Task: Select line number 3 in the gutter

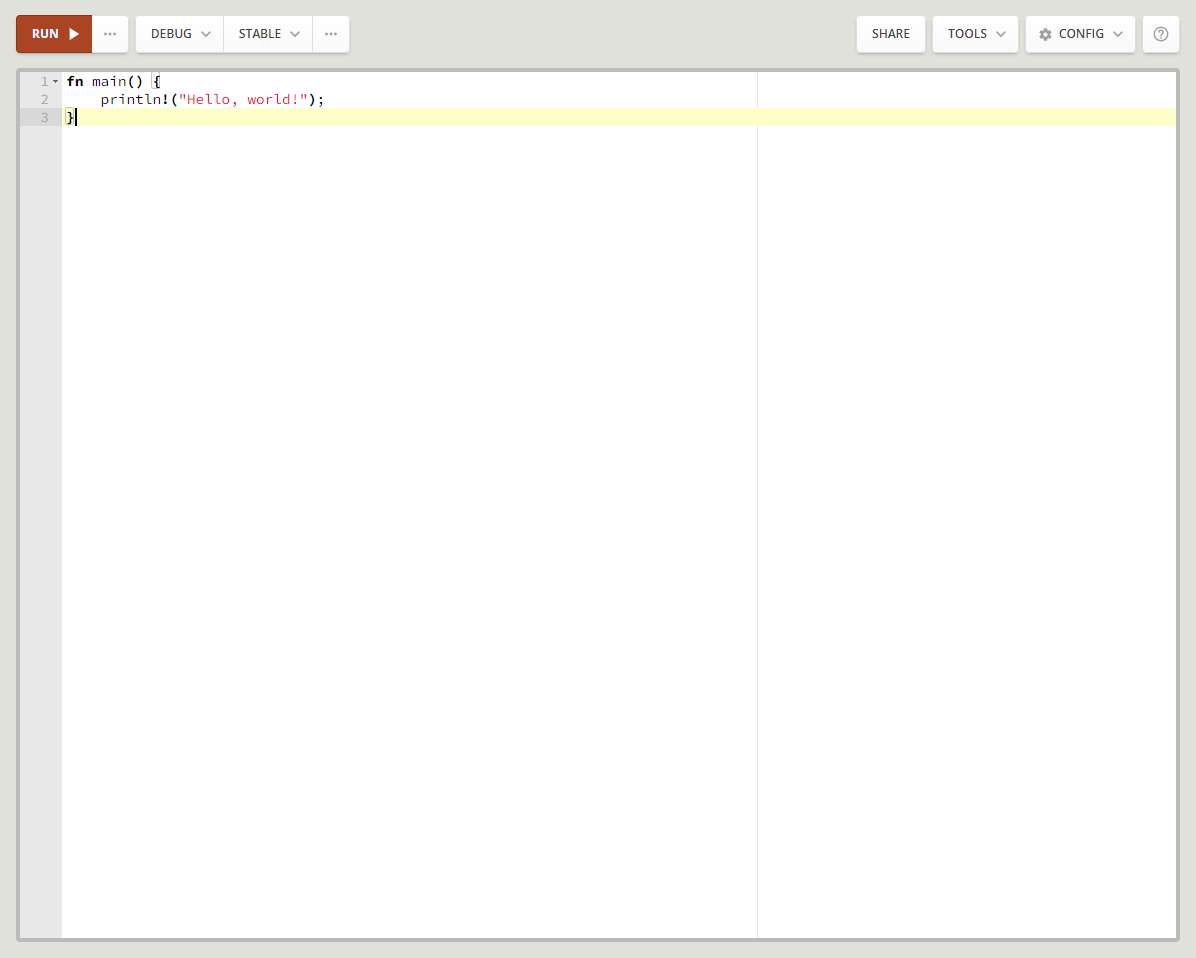Action: click(x=43, y=118)
